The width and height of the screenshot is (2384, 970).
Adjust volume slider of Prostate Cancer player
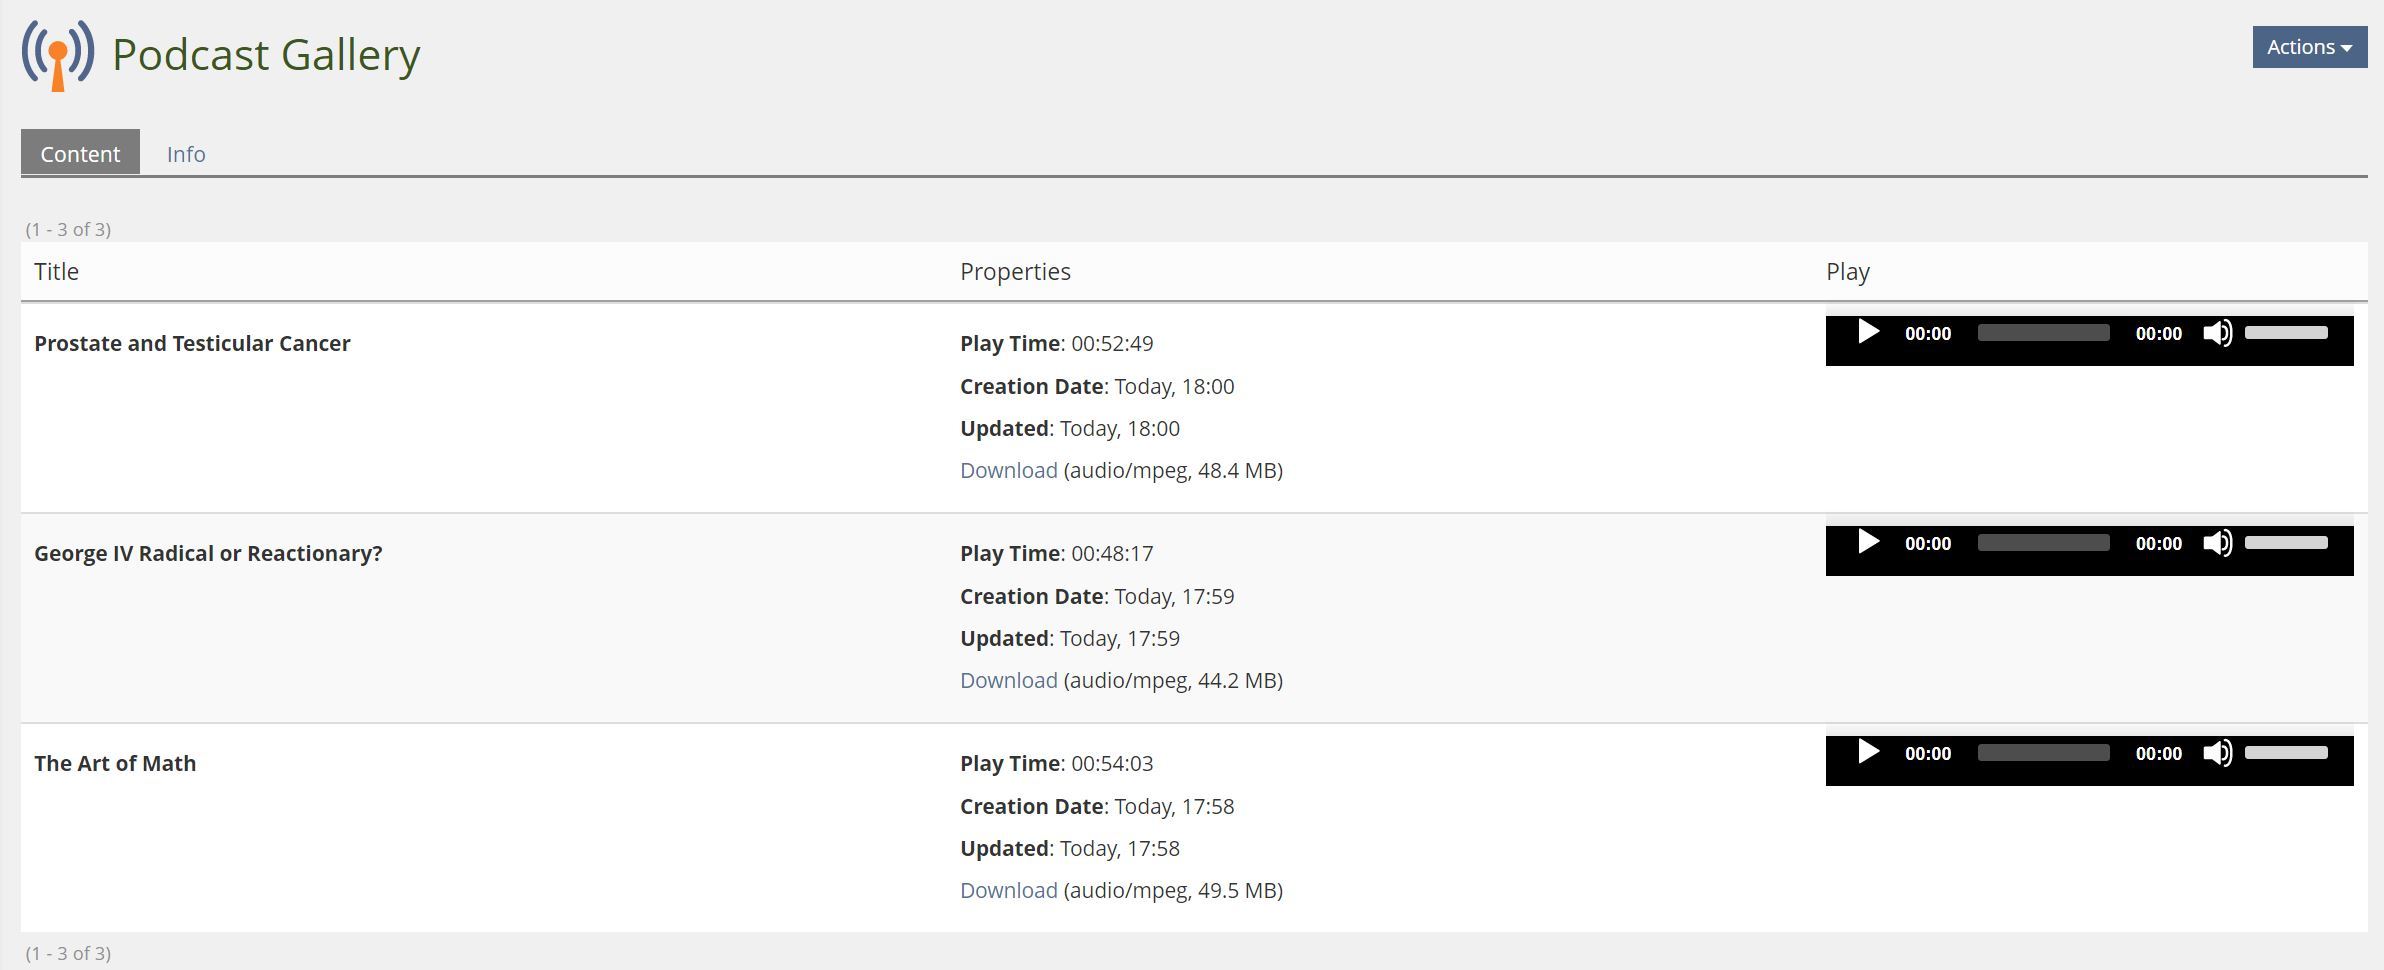click(2286, 333)
